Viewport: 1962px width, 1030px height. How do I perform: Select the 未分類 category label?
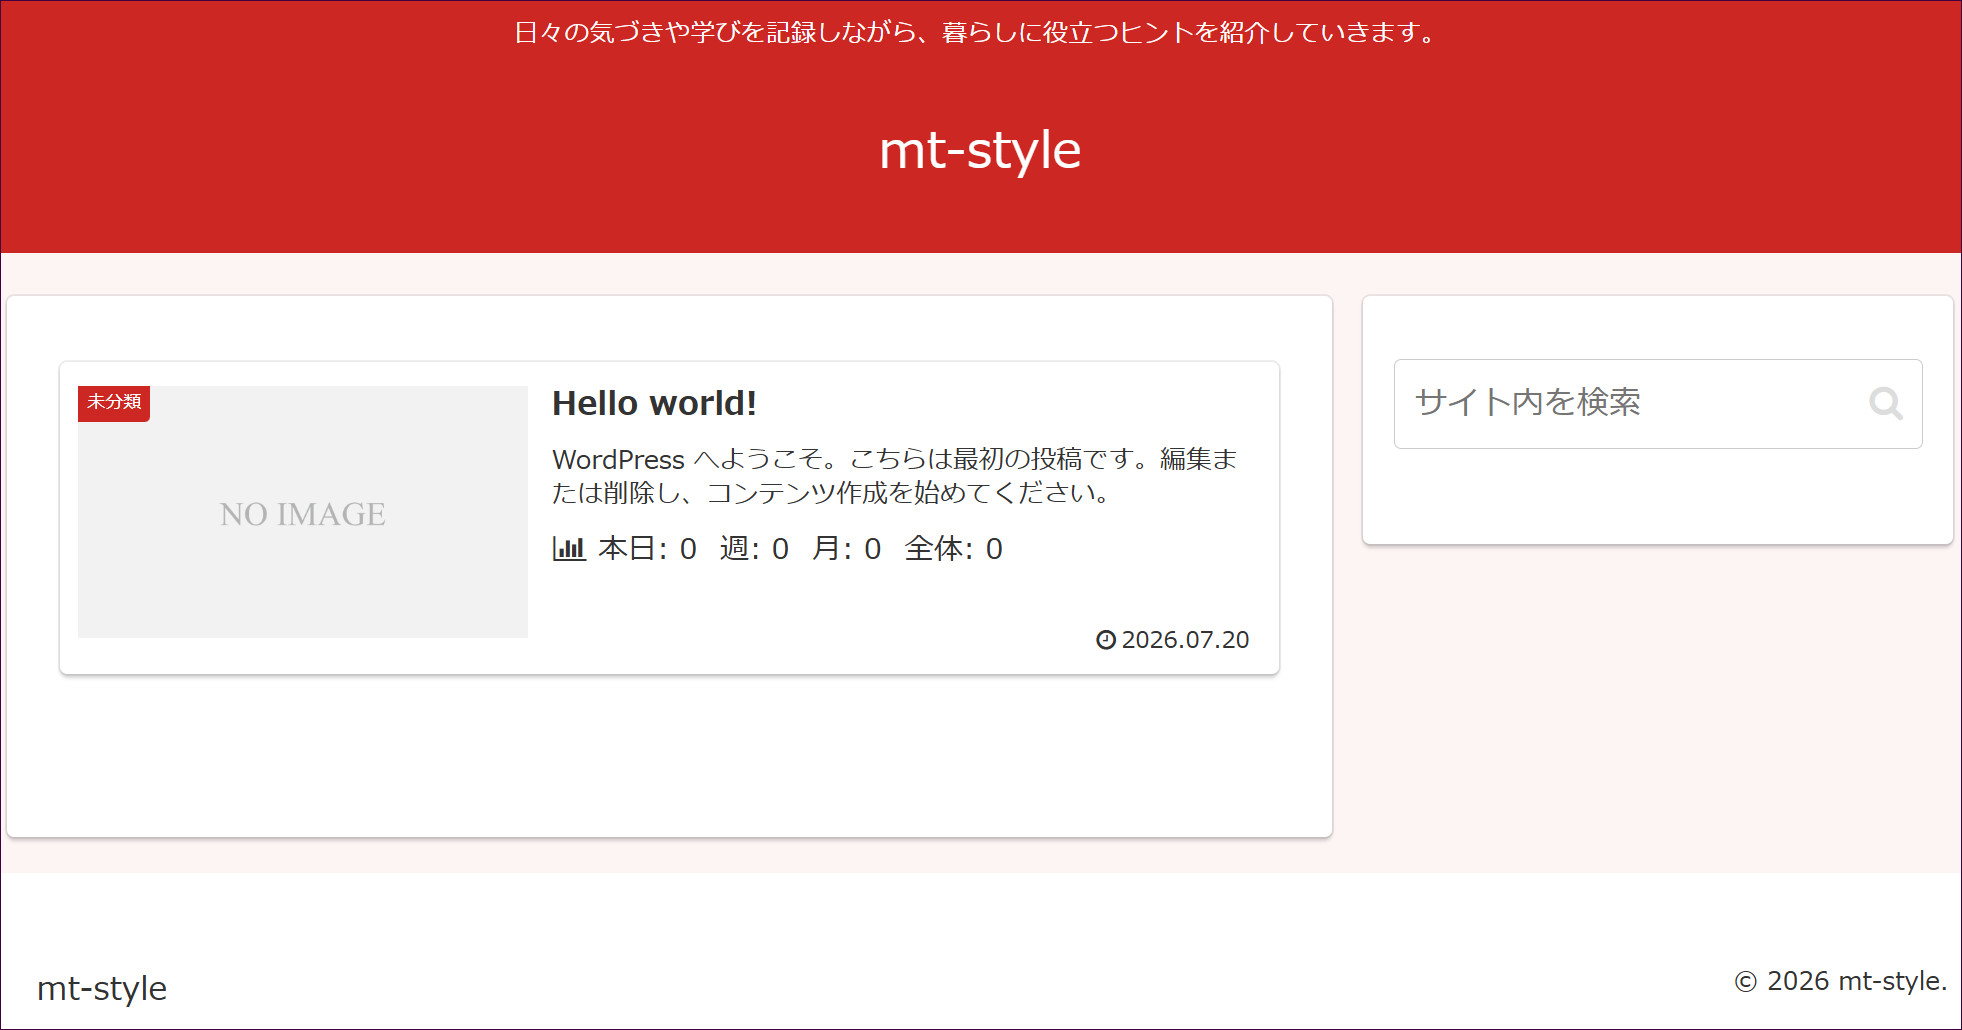point(114,403)
